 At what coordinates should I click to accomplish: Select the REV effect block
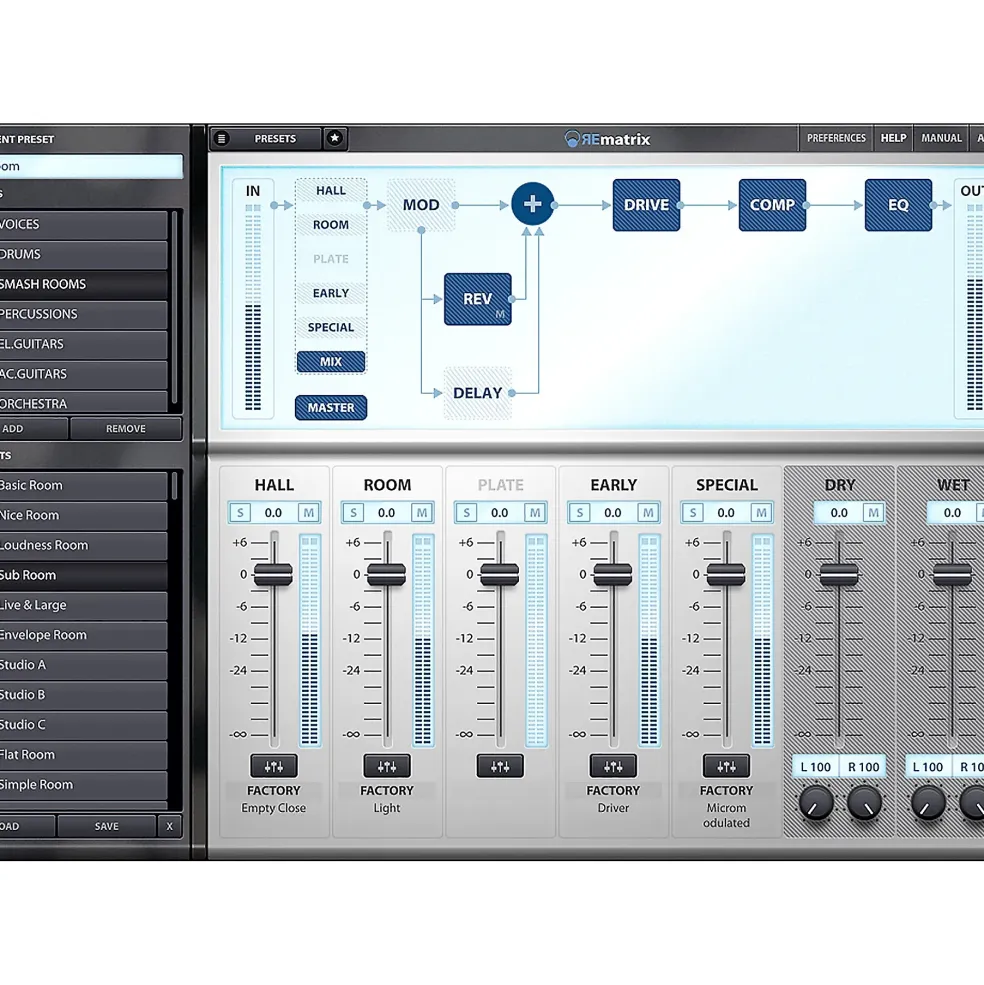click(478, 299)
